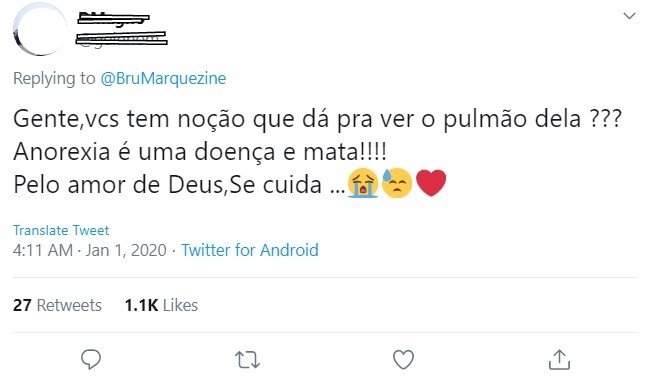Viewport: 645px width, 384px height.
Task: Open the author's profile avatar
Action: point(39,29)
